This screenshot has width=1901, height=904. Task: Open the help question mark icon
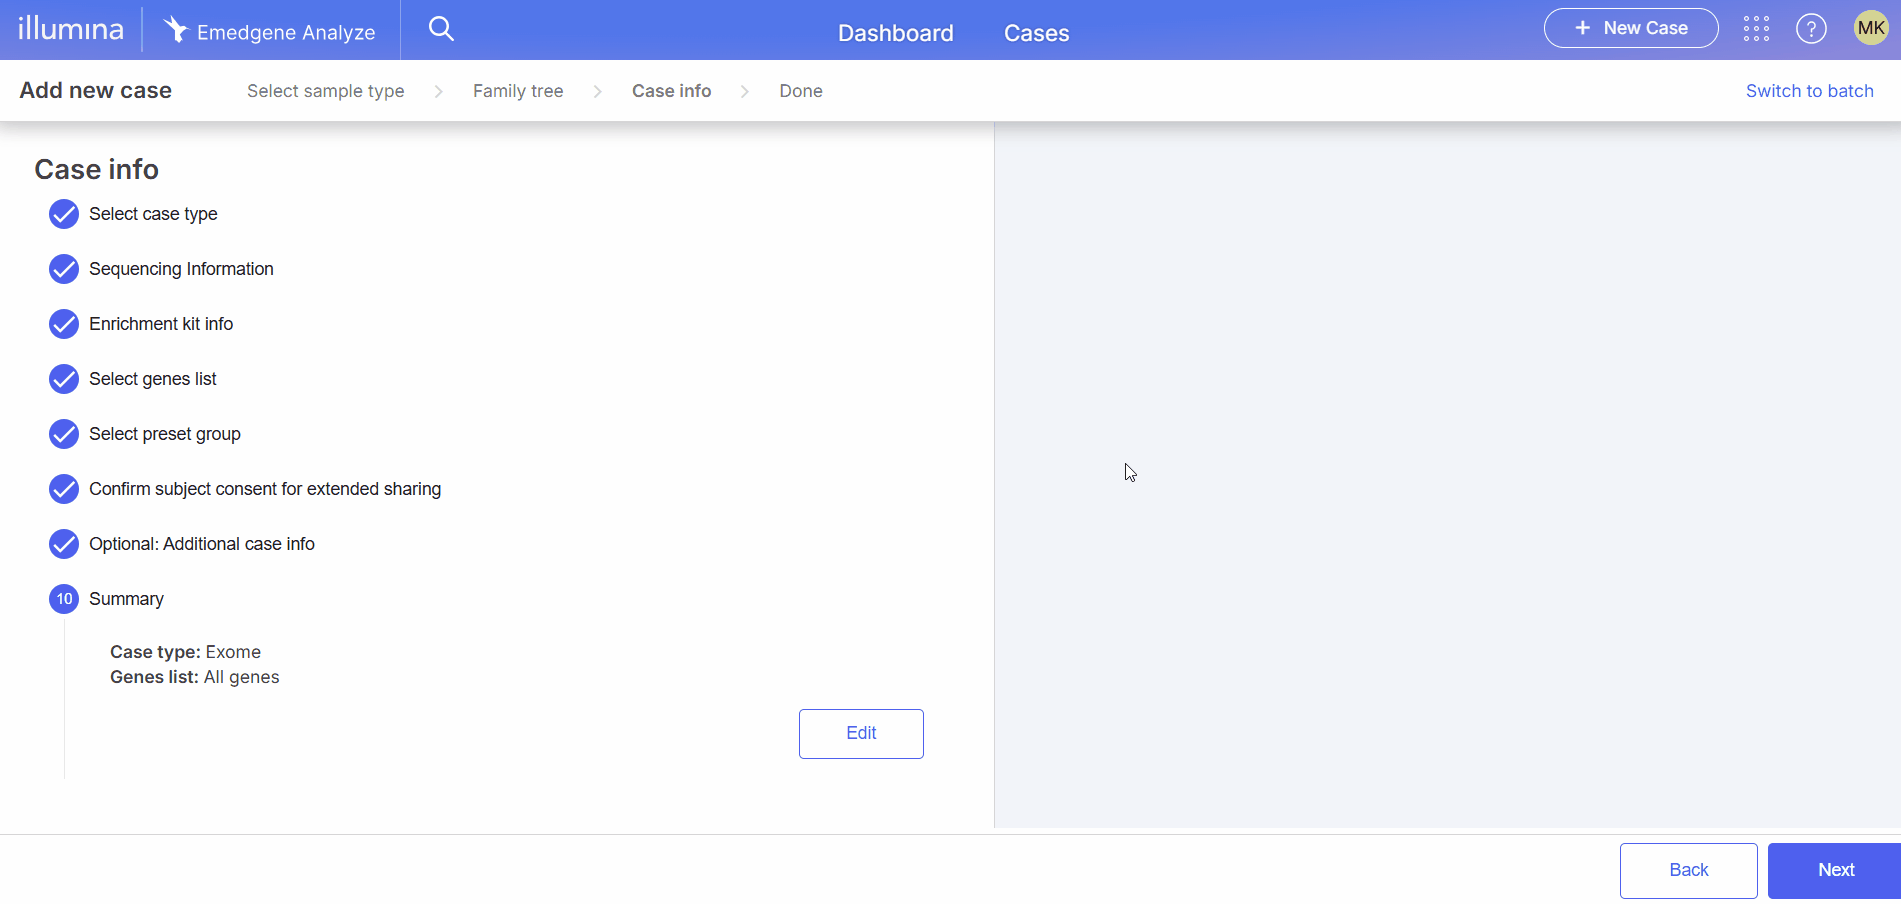[x=1811, y=29]
